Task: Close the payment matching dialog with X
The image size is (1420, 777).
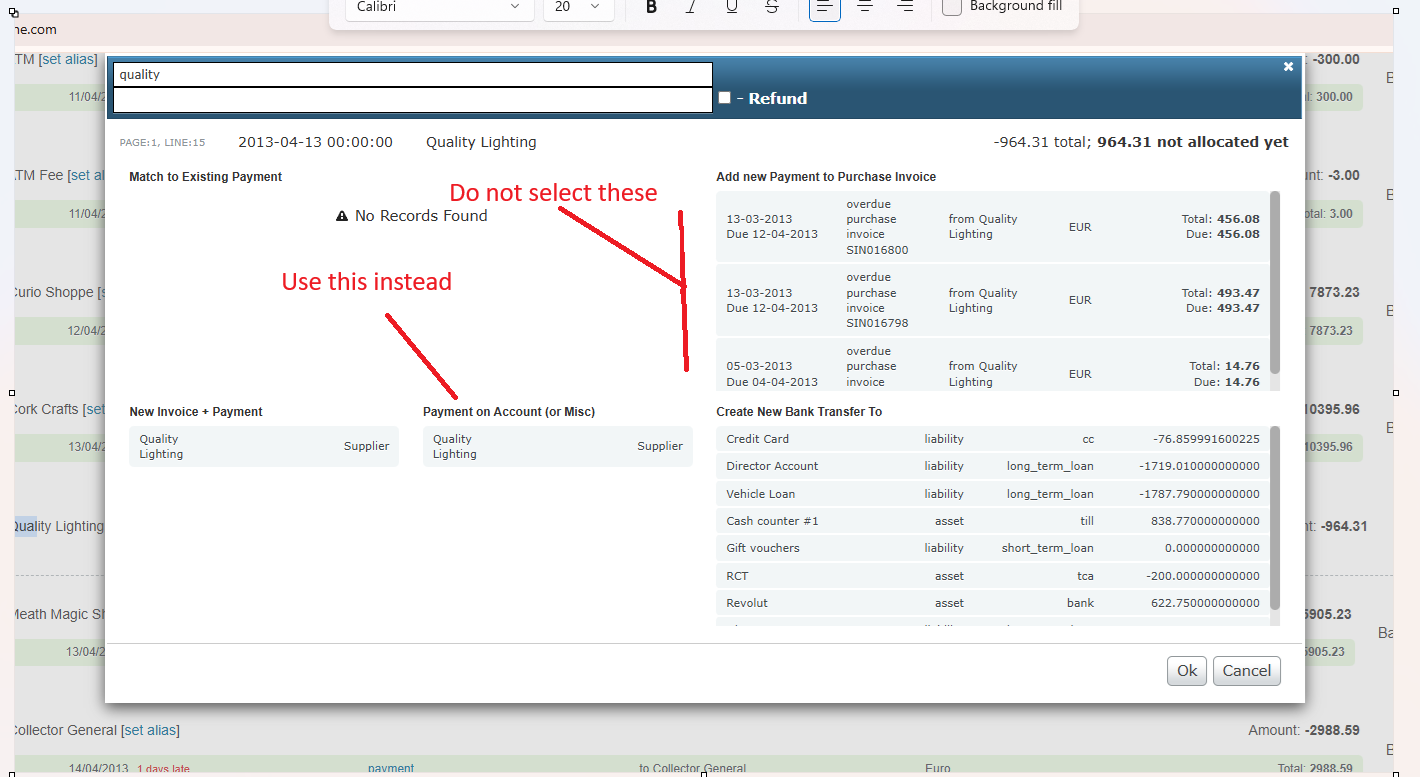Action: pos(1288,67)
